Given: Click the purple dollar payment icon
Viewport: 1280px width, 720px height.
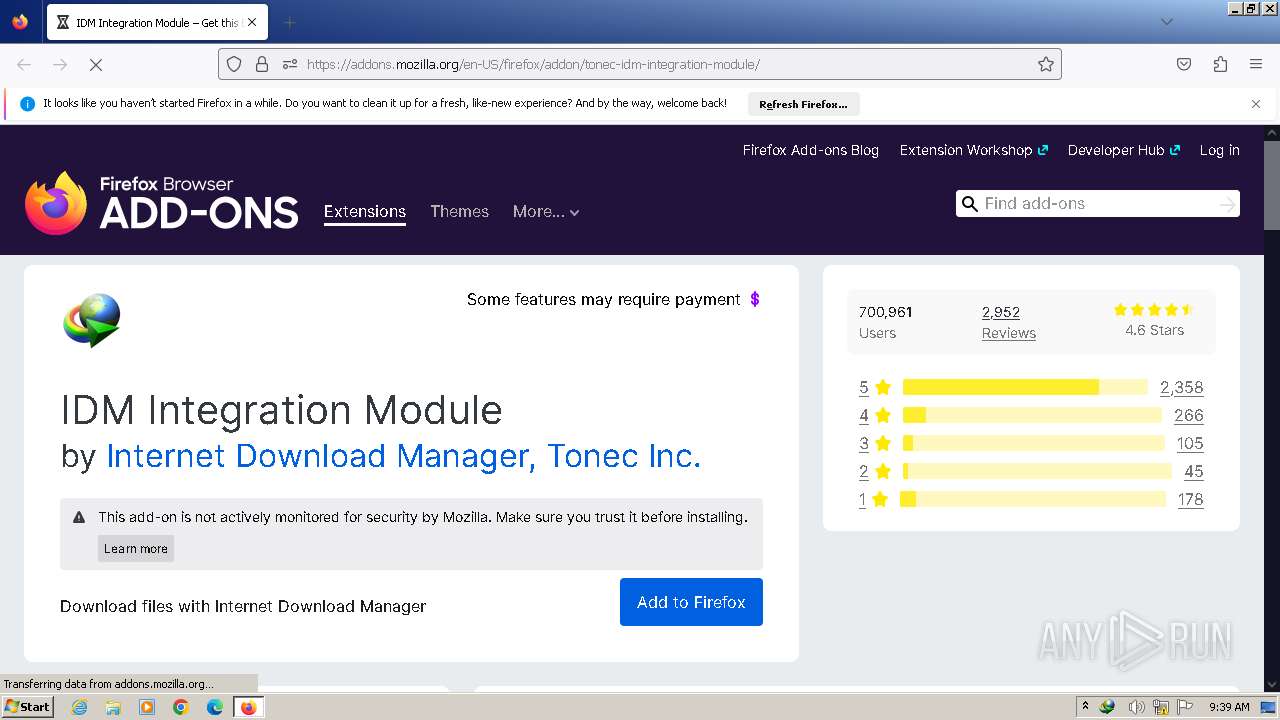Looking at the screenshot, I should (755, 299).
